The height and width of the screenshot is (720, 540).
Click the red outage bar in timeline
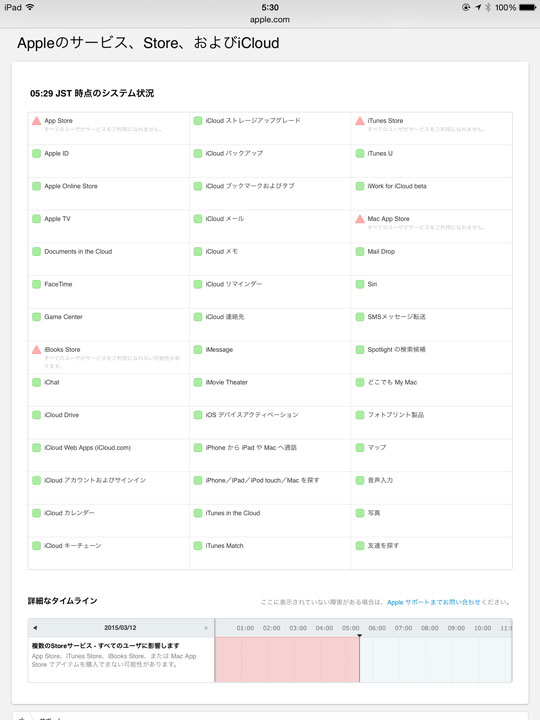[287, 659]
